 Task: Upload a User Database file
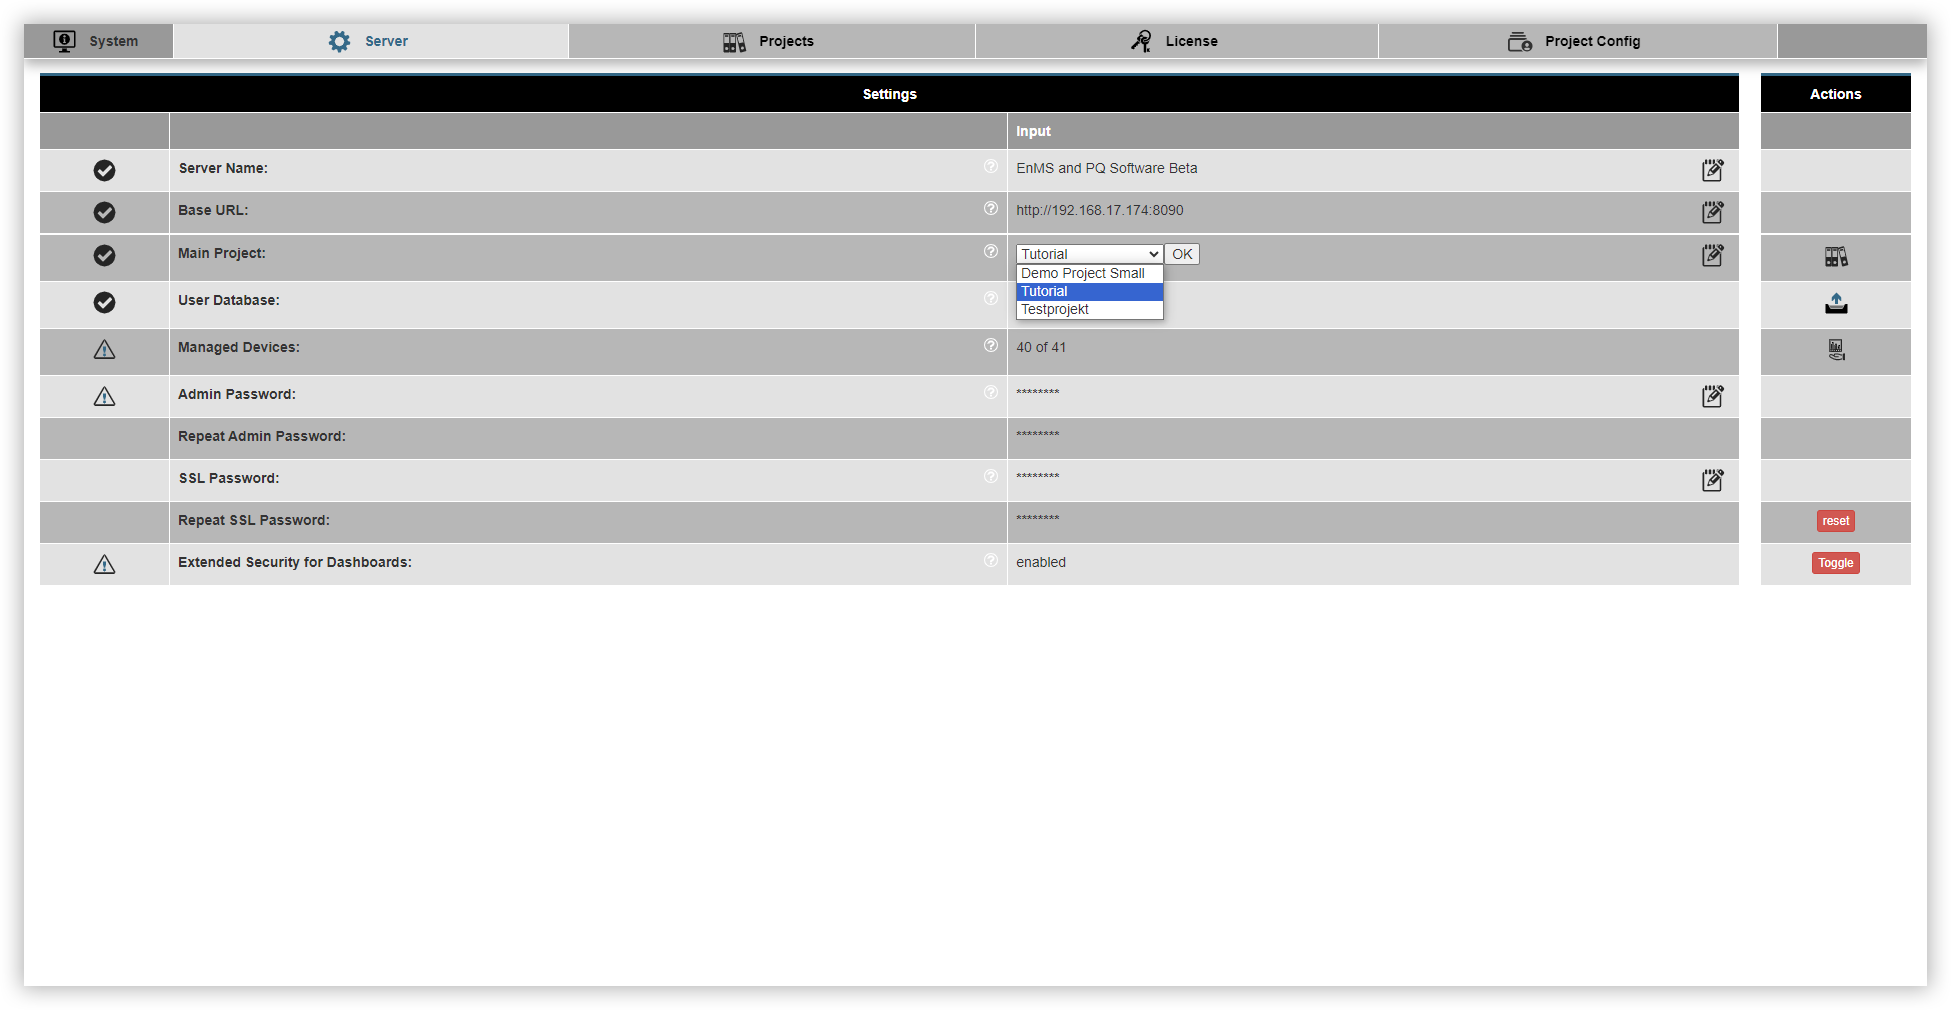1835,303
